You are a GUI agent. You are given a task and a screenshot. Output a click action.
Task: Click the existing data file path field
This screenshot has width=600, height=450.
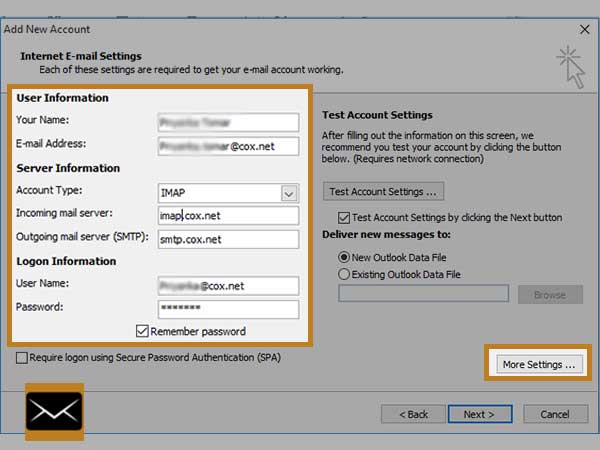coord(424,293)
